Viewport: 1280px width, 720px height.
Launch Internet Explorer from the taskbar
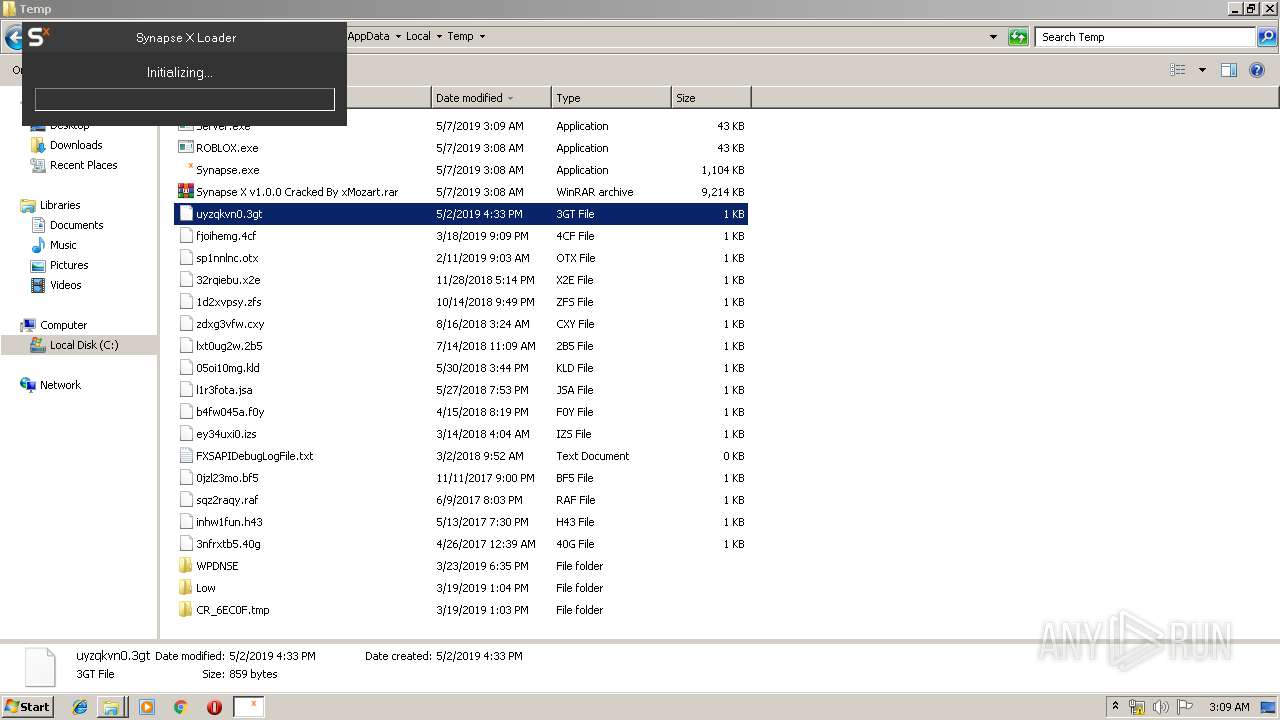81,707
